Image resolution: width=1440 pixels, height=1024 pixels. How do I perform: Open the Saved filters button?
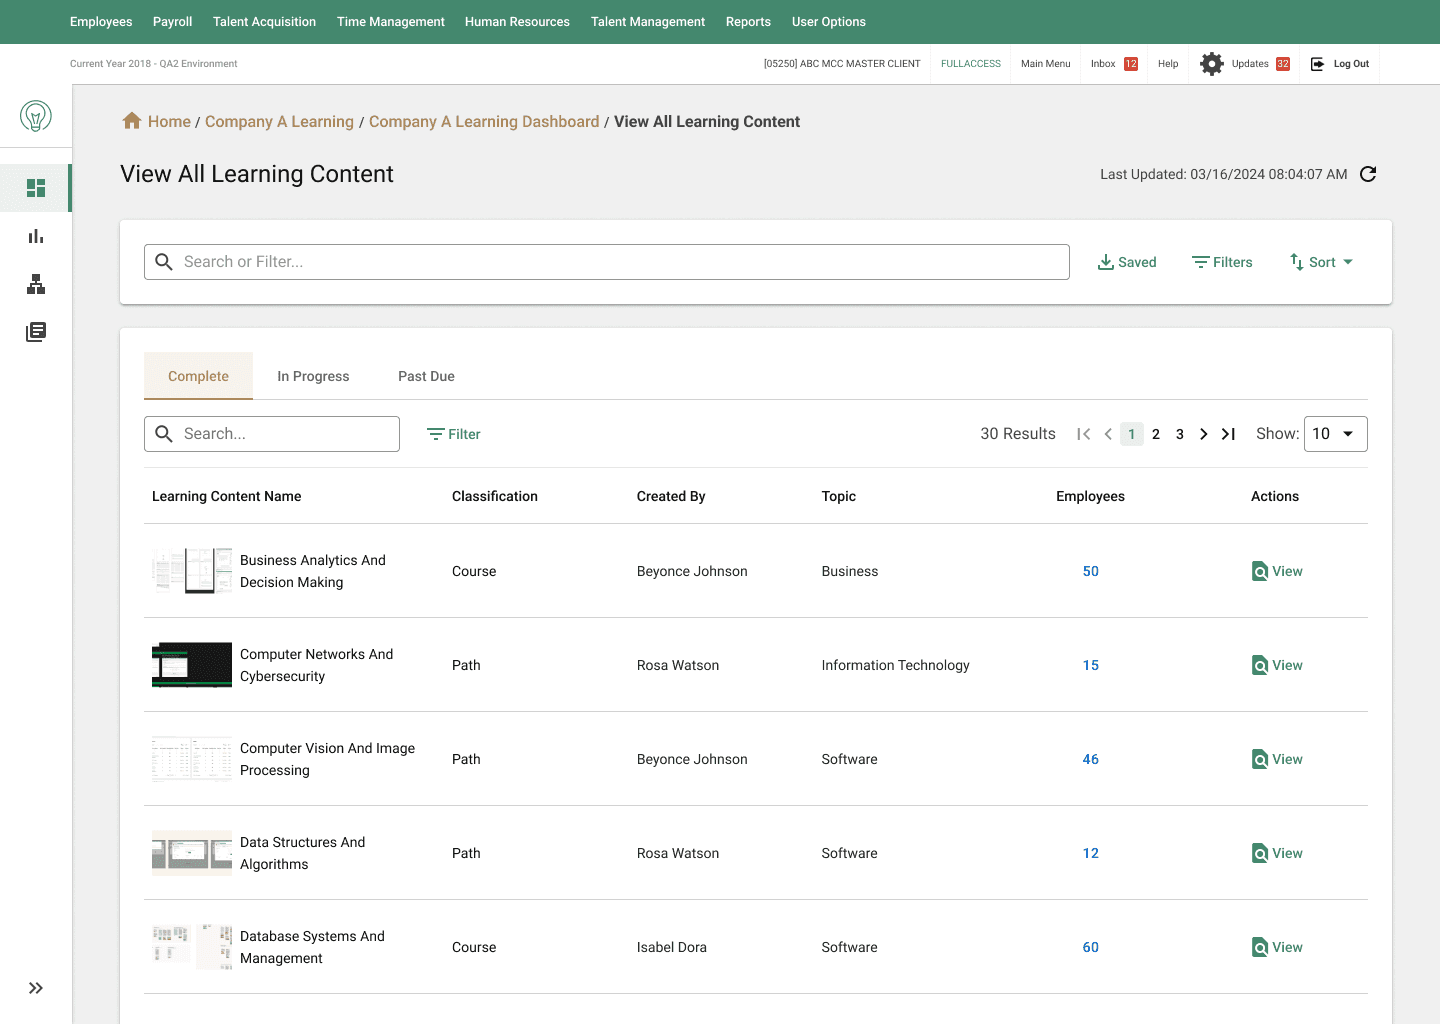(1127, 262)
